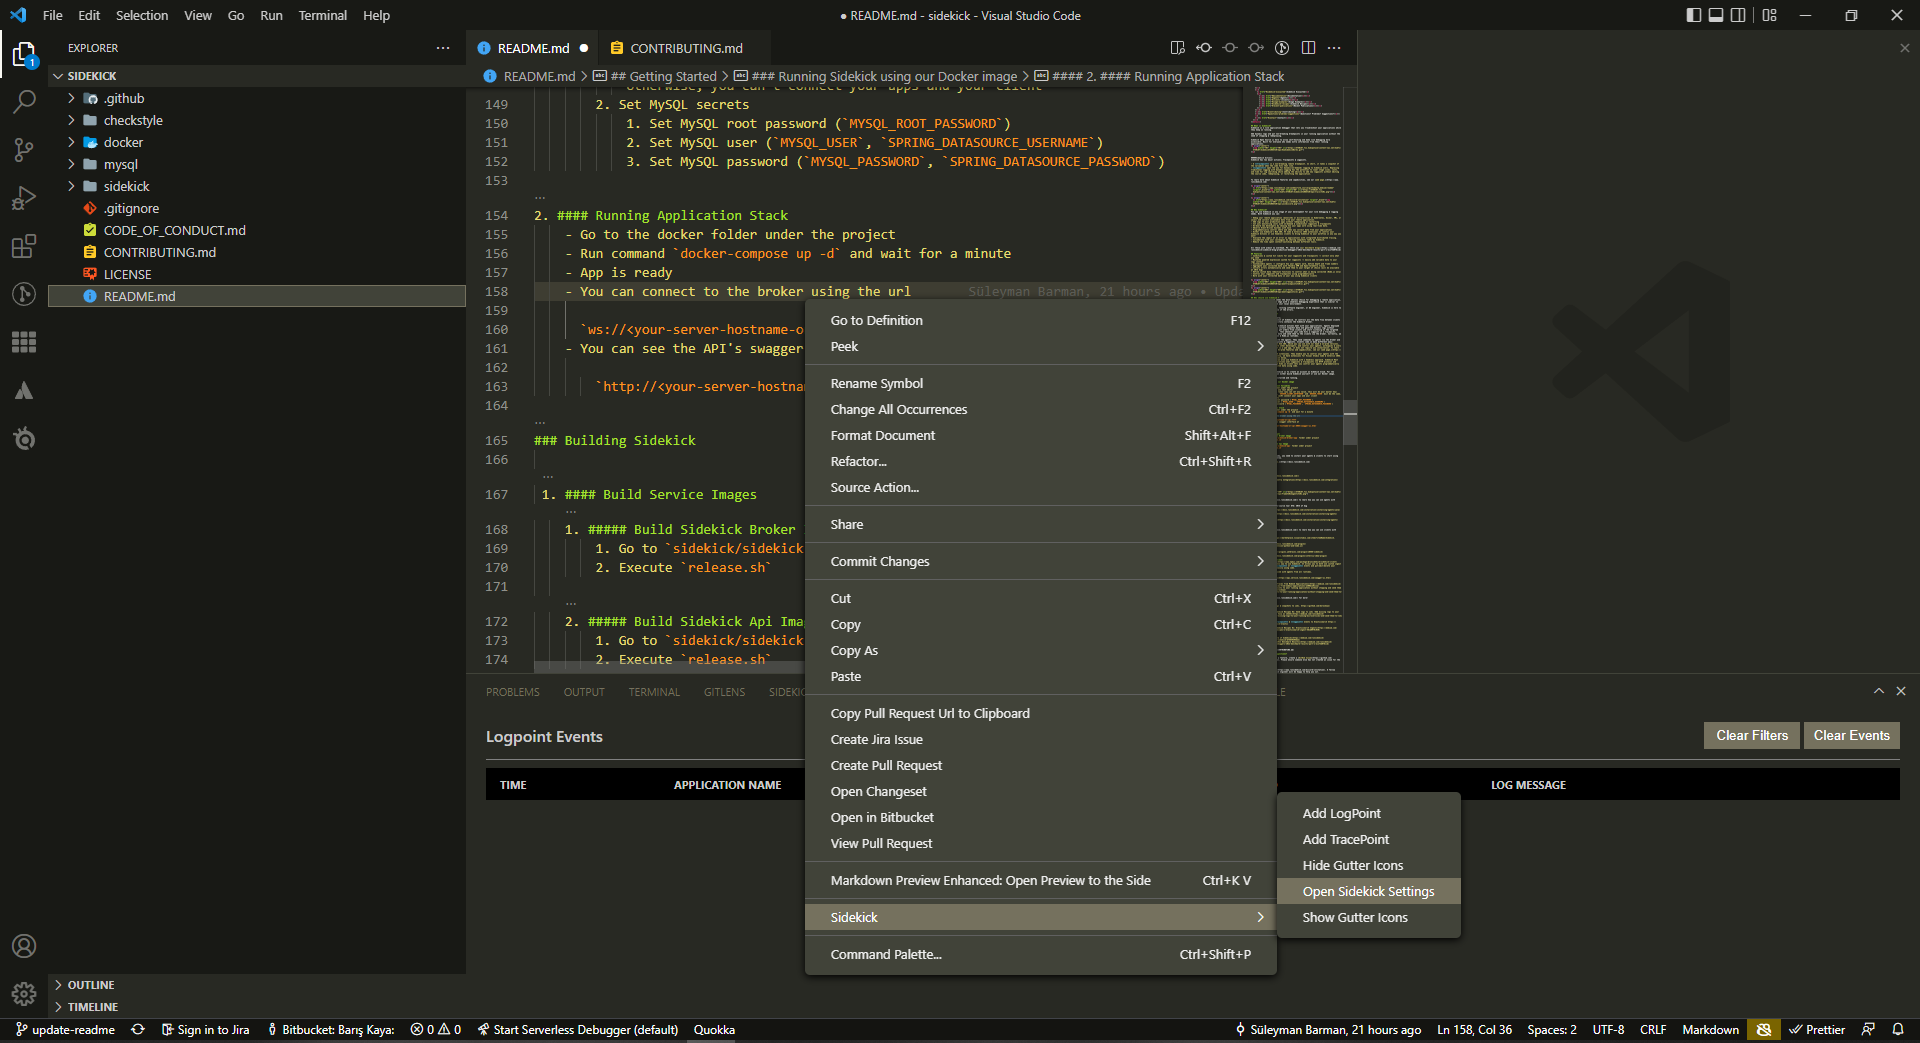Click the feedback icon in the status bar

pos(1868,1030)
